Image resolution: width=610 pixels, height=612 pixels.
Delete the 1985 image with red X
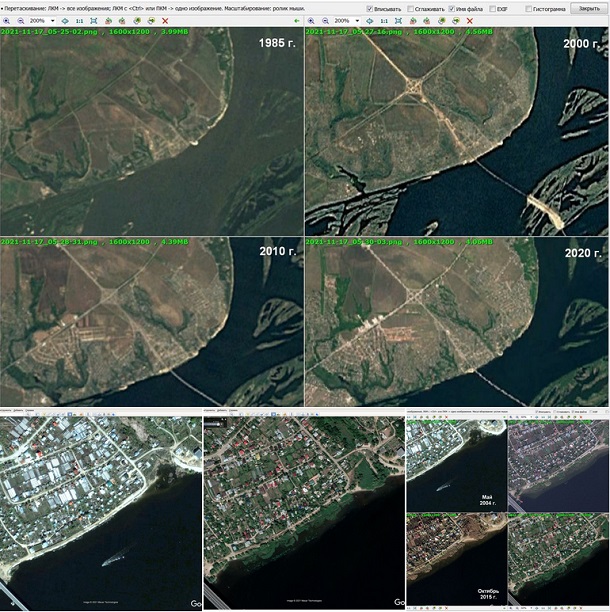165,21
